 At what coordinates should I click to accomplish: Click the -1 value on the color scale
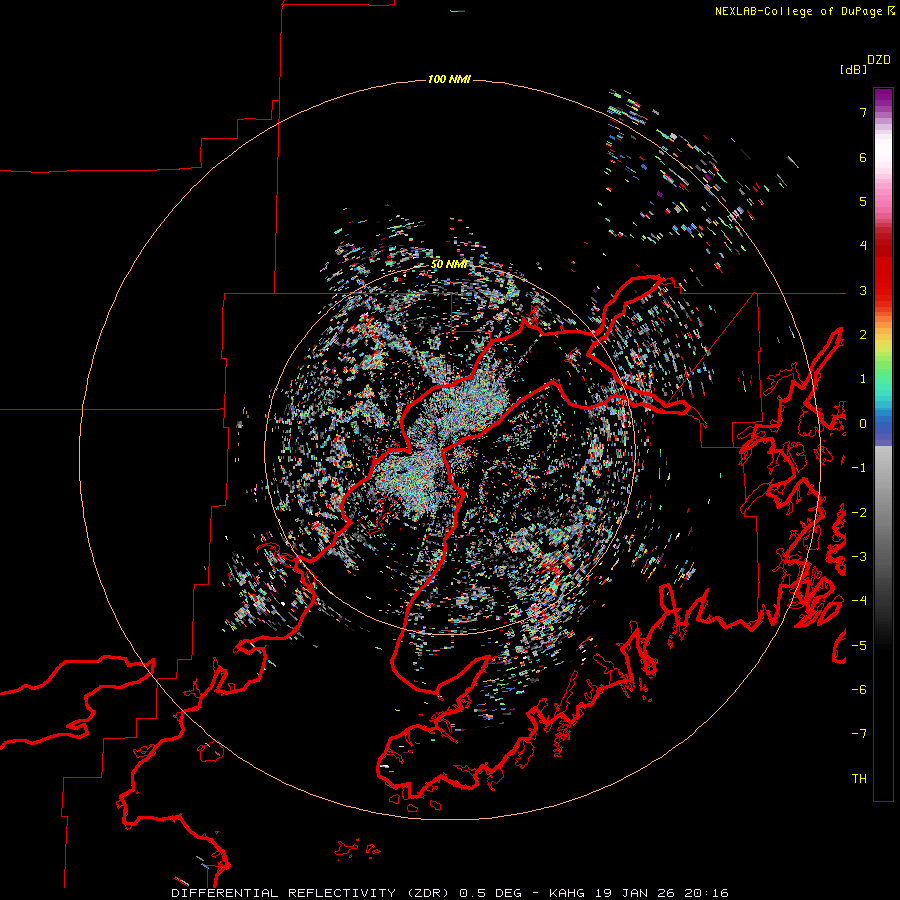(x=859, y=468)
